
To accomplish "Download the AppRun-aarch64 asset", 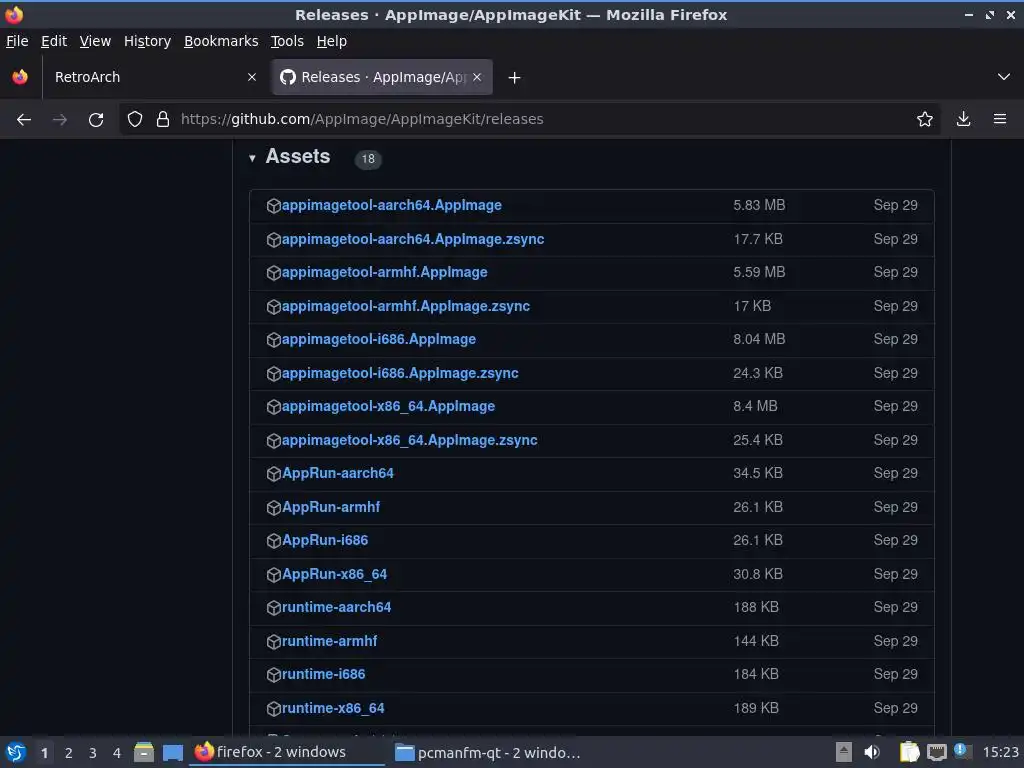I will pyautogui.click(x=338, y=473).
